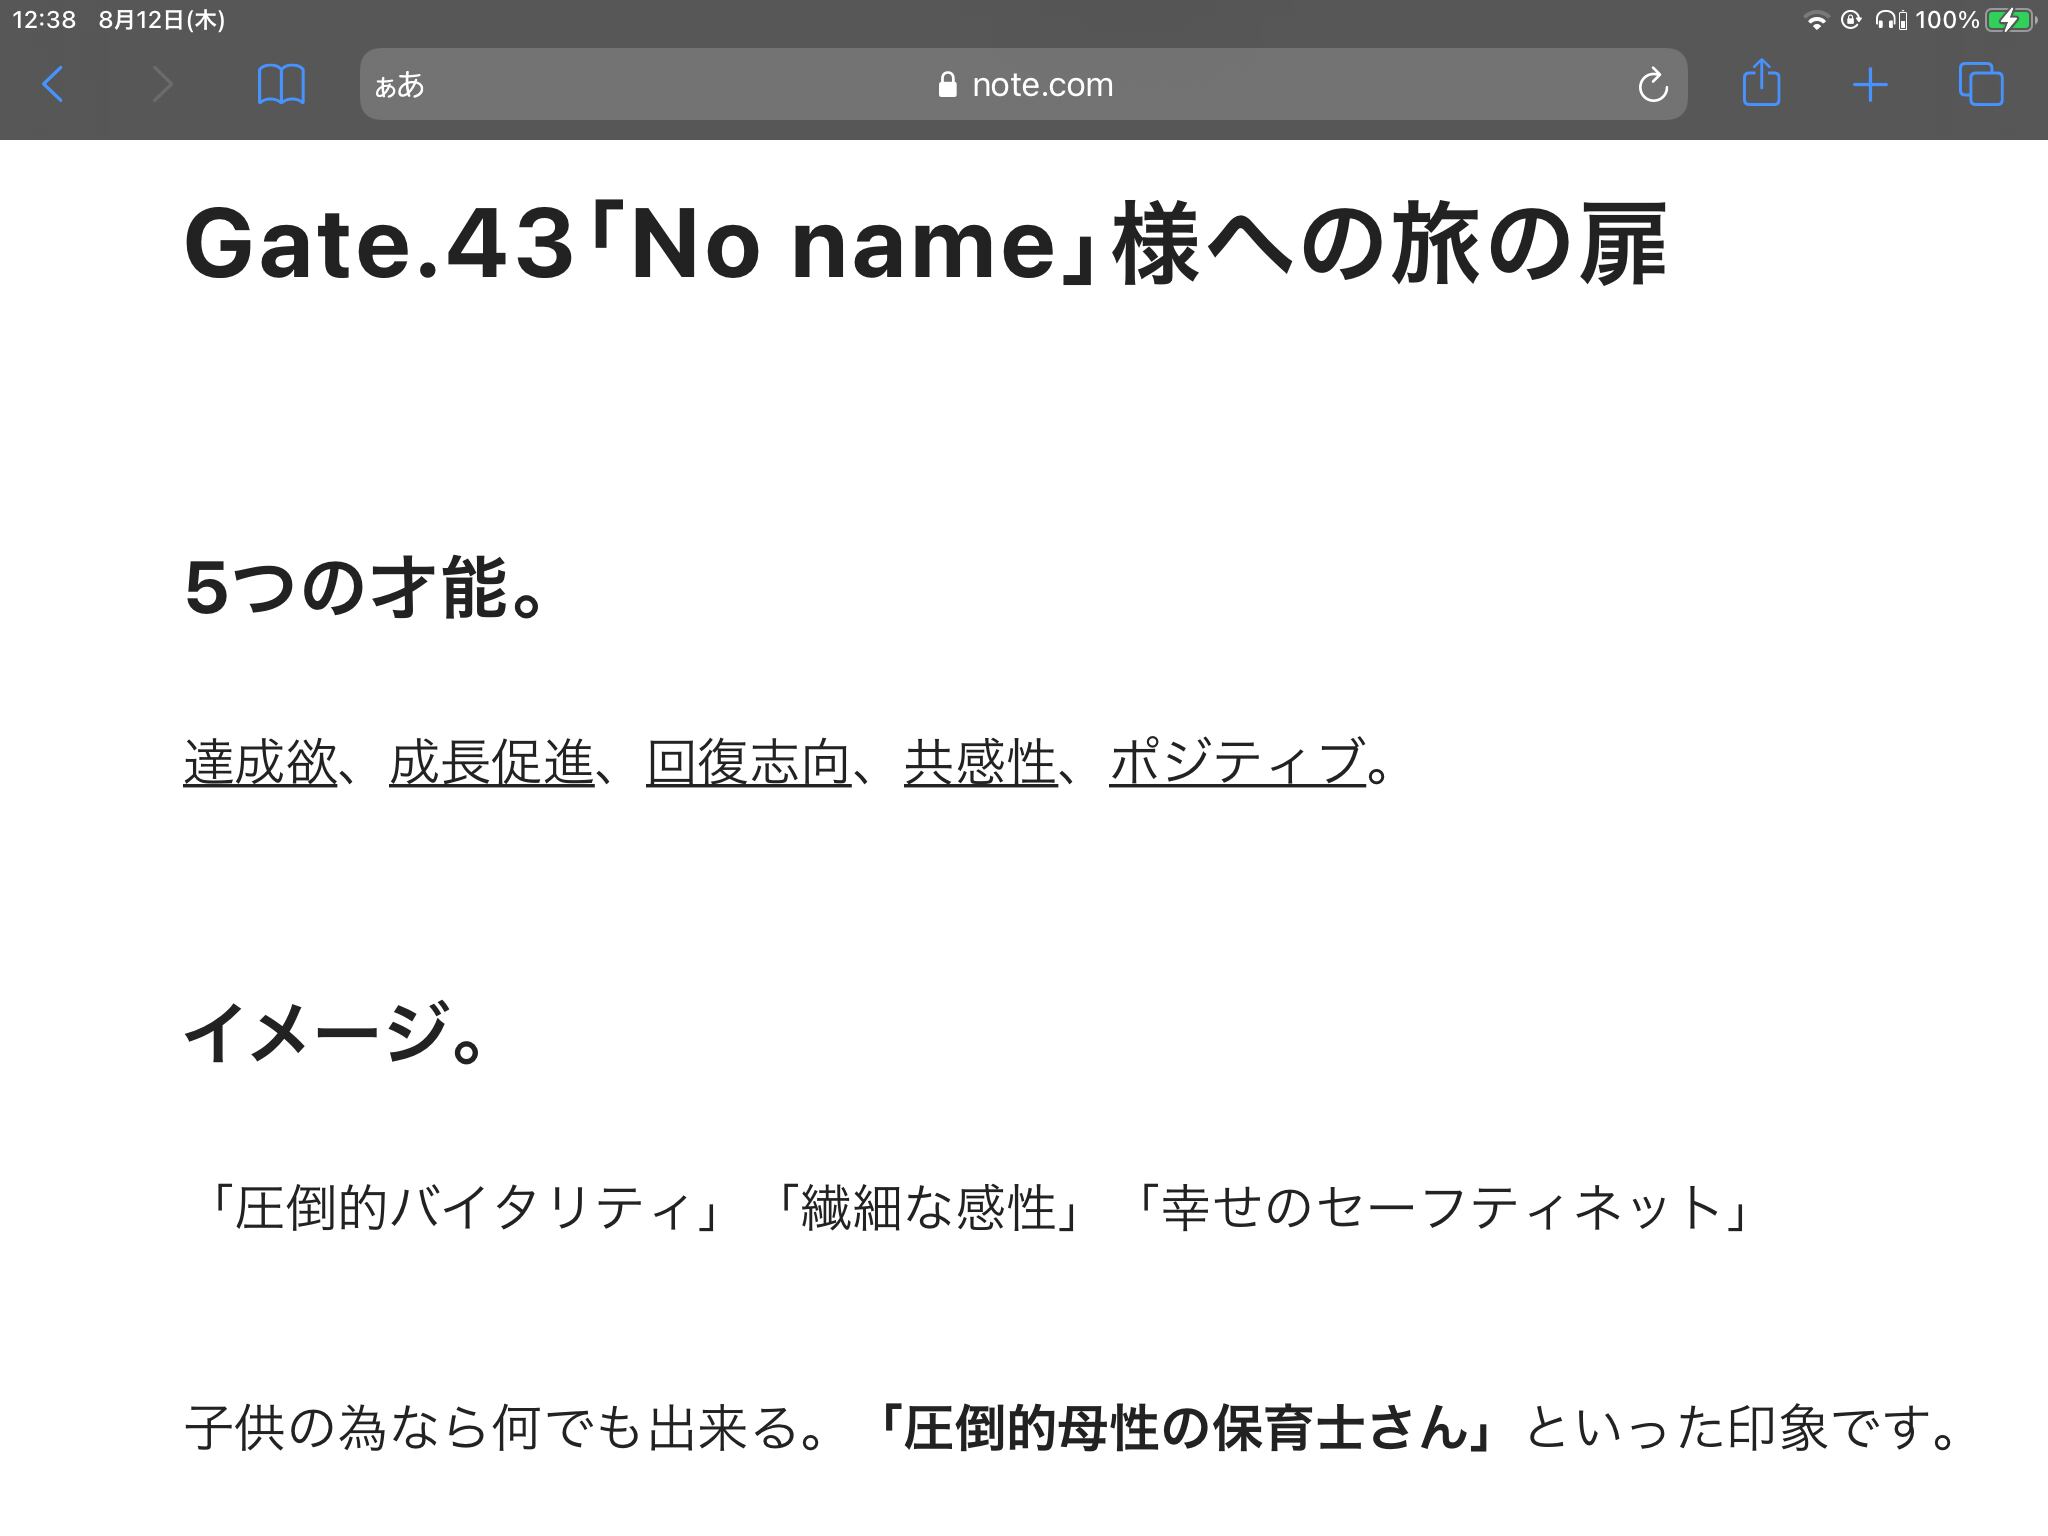Tap the bold 圧倒的母性の保育士さん text

point(1185,1428)
